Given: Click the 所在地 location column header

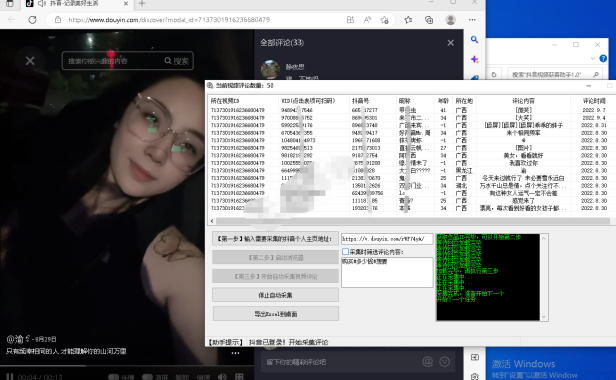Looking at the screenshot, I should (x=464, y=101).
